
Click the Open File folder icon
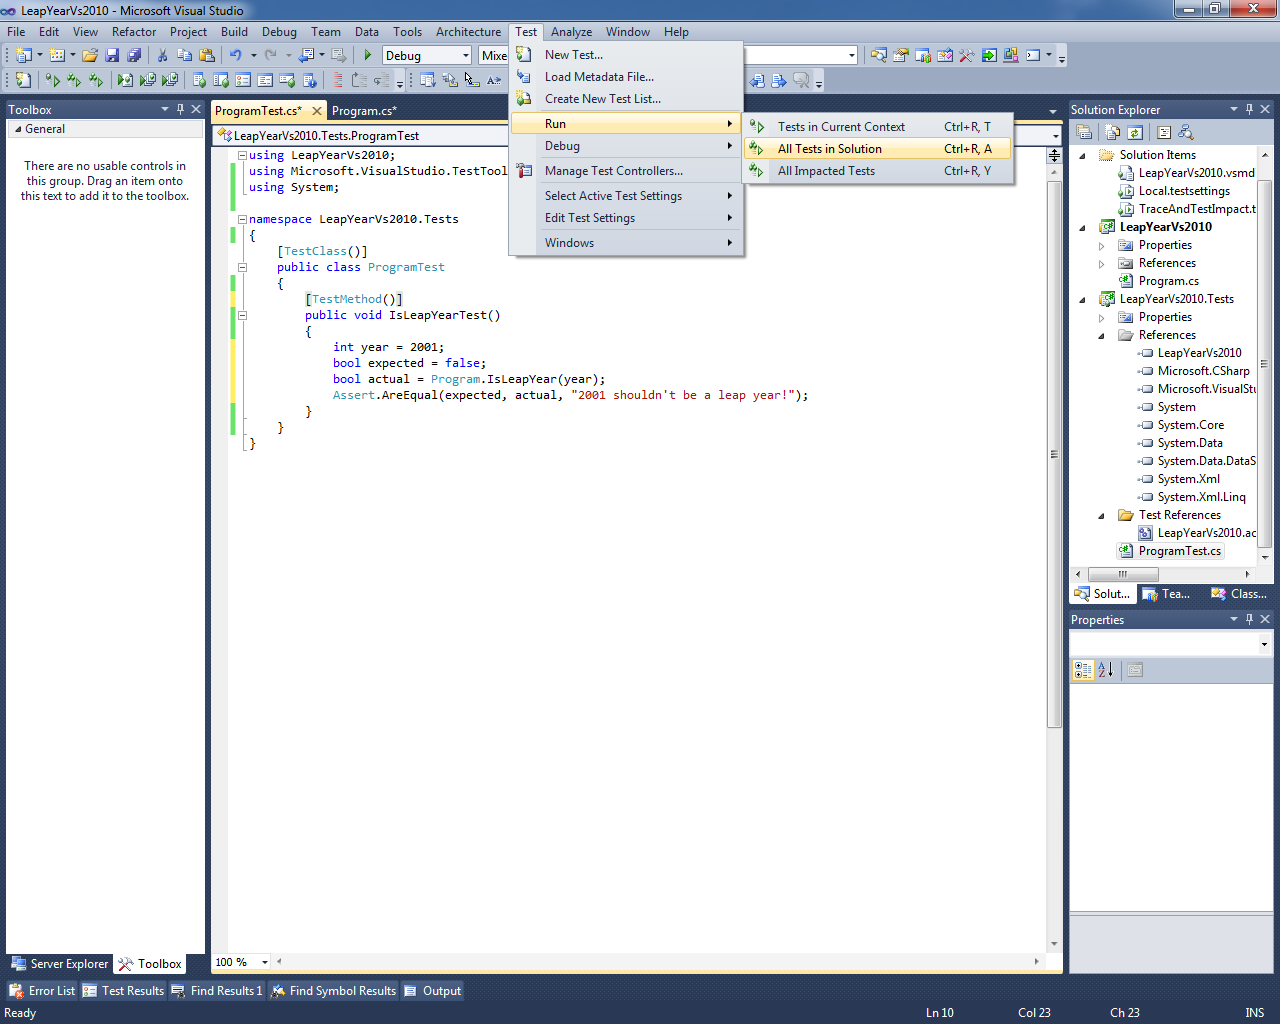tap(90, 56)
